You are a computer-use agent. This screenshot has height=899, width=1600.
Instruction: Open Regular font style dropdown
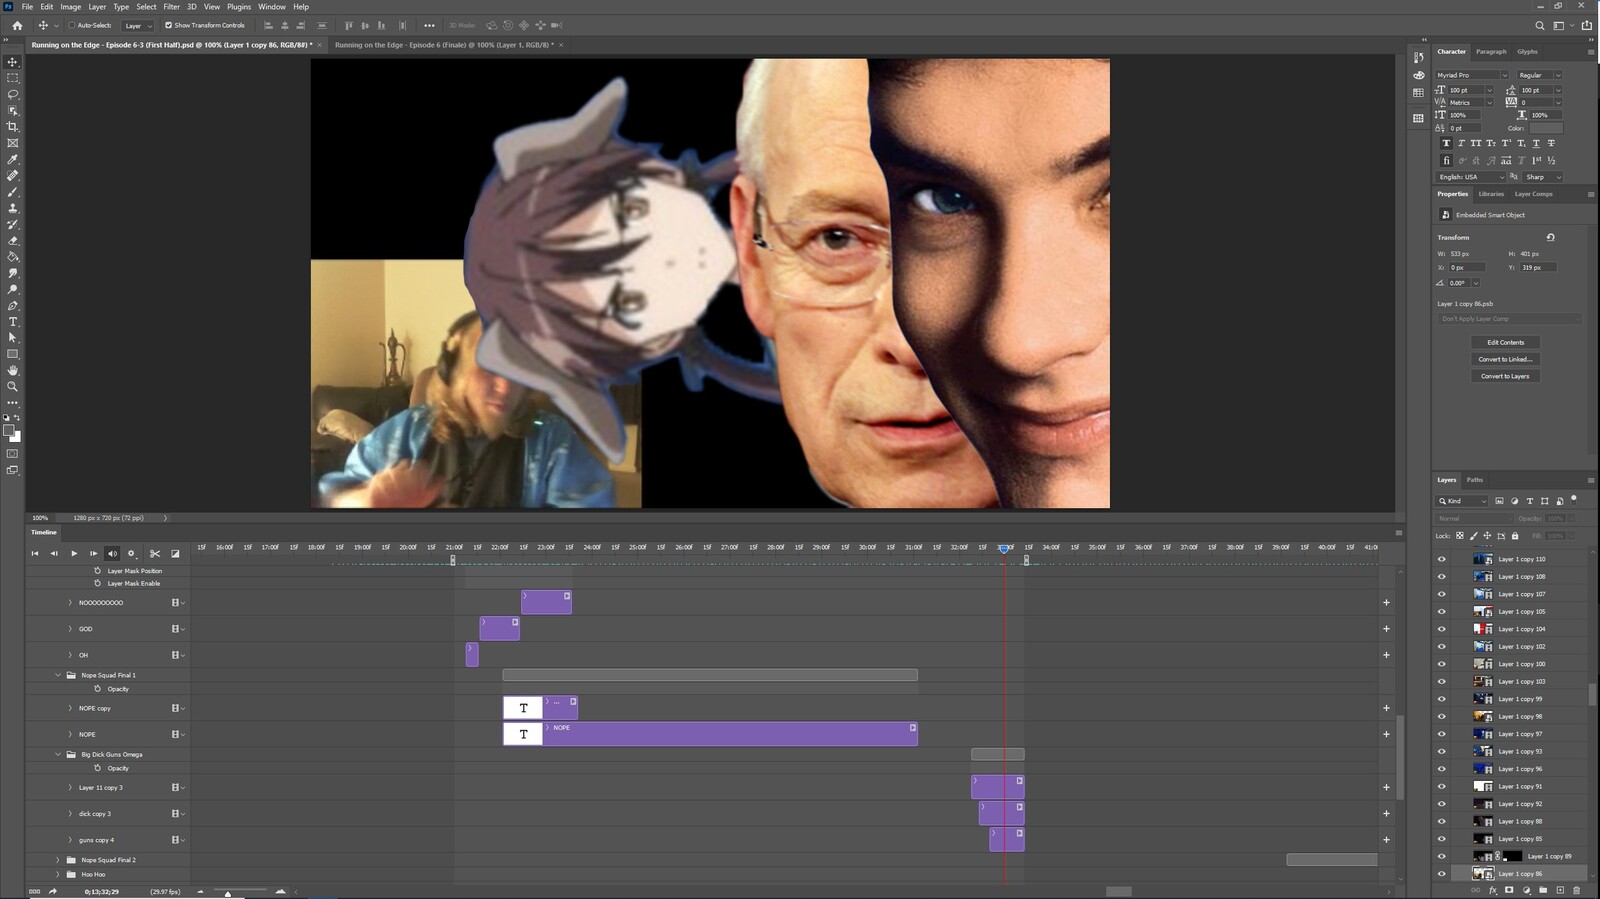click(1557, 75)
